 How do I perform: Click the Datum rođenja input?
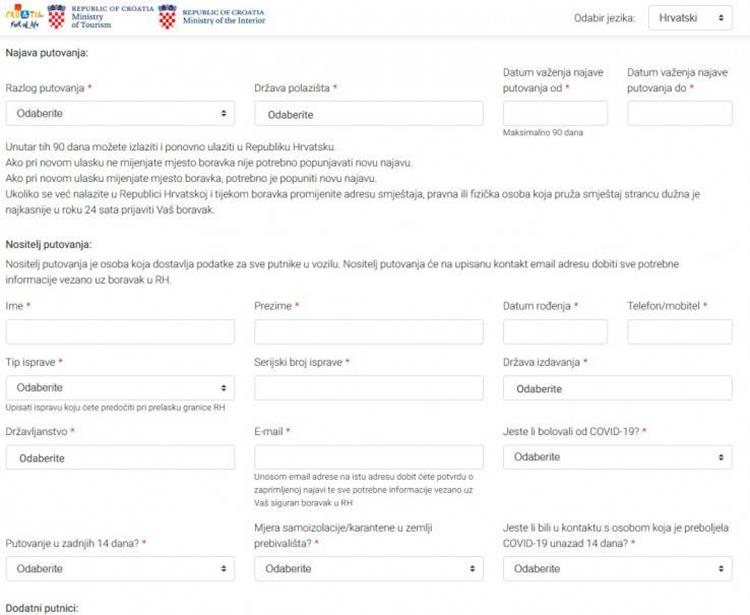click(x=555, y=332)
